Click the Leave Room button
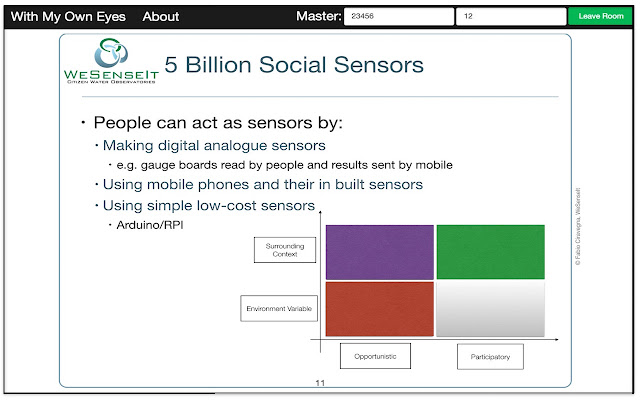 pyautogui.click(x=601, y=16)
